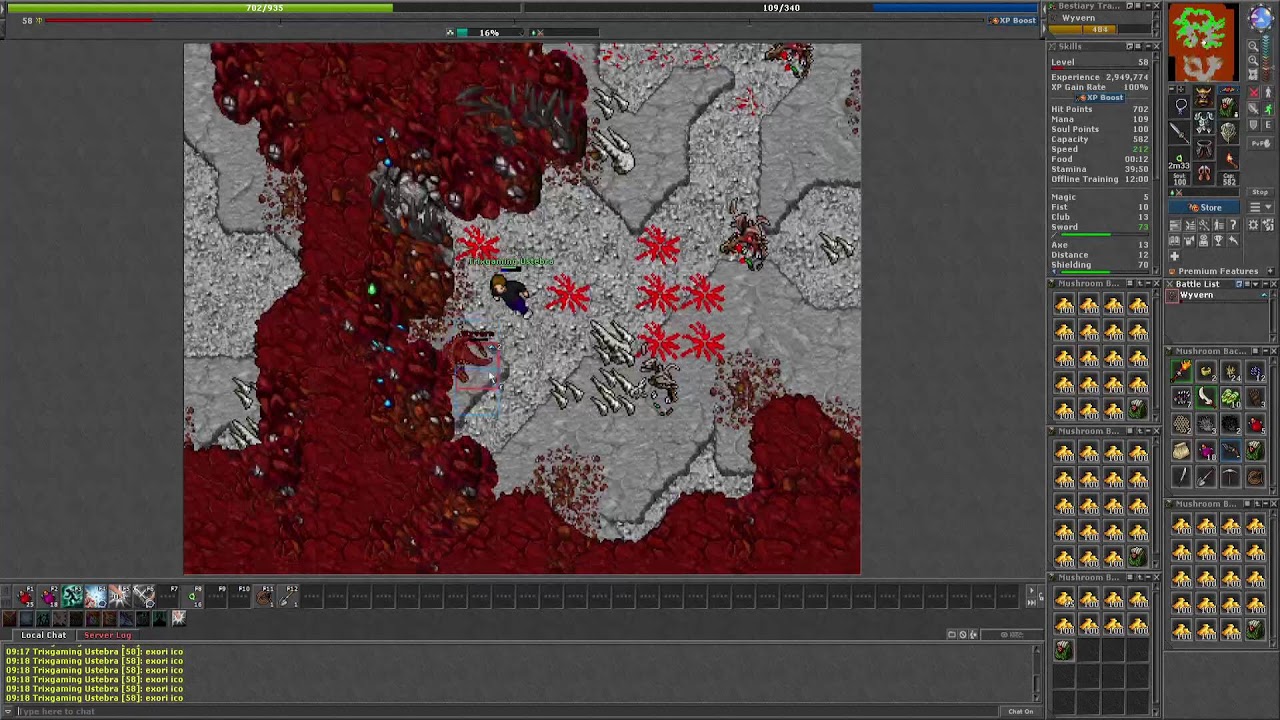1280x720 pixels.
Task: Toggle the red X secure mode
Action: 1253,92
